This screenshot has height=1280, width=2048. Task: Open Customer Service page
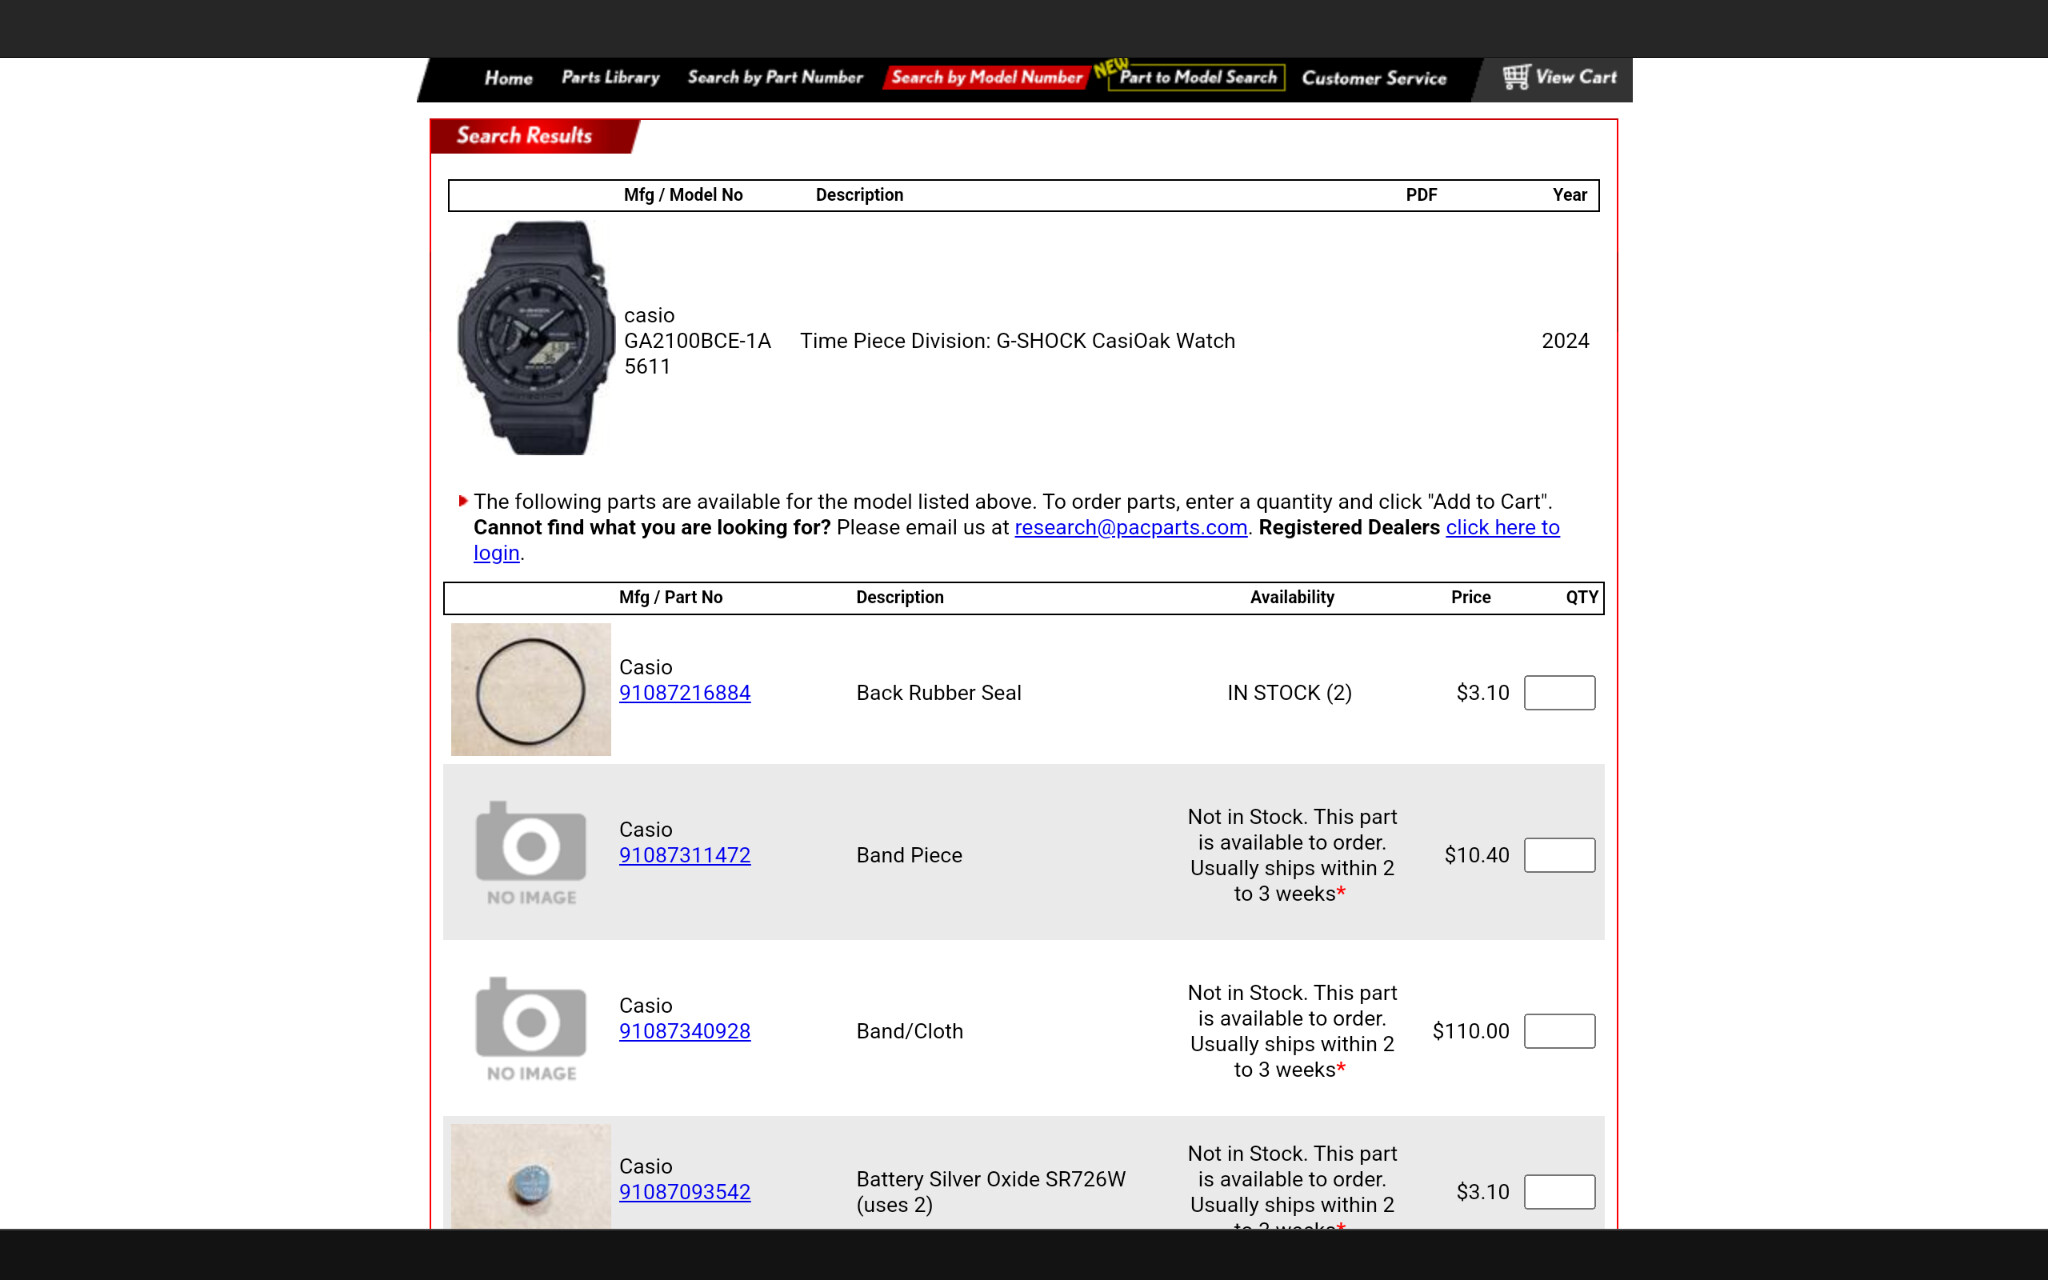coord(1374,78)
